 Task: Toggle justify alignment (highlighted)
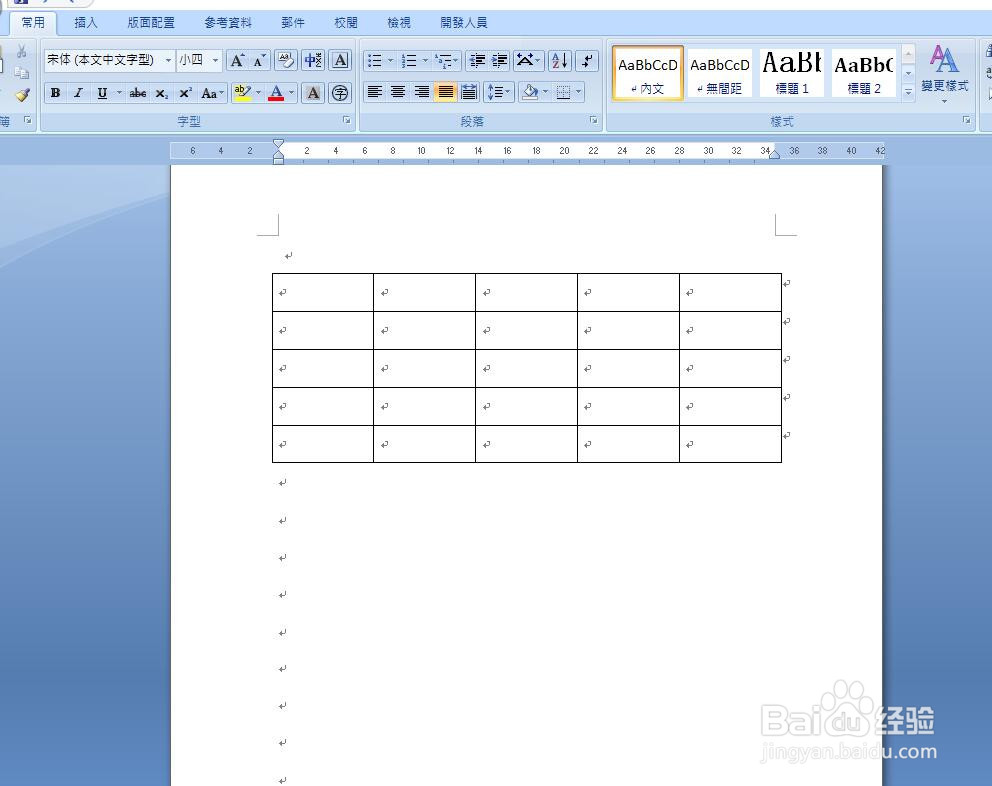point(445,92)
